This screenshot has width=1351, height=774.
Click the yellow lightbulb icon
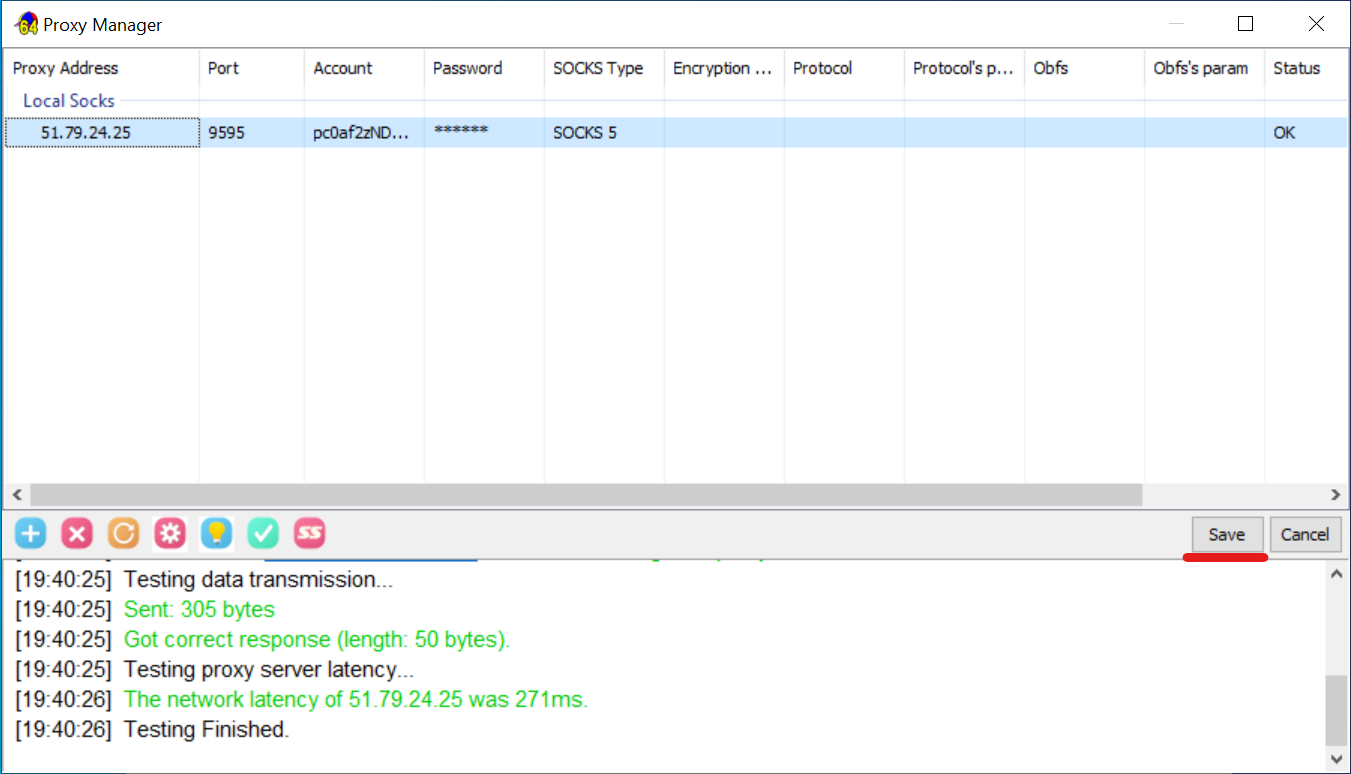point(216,534)
